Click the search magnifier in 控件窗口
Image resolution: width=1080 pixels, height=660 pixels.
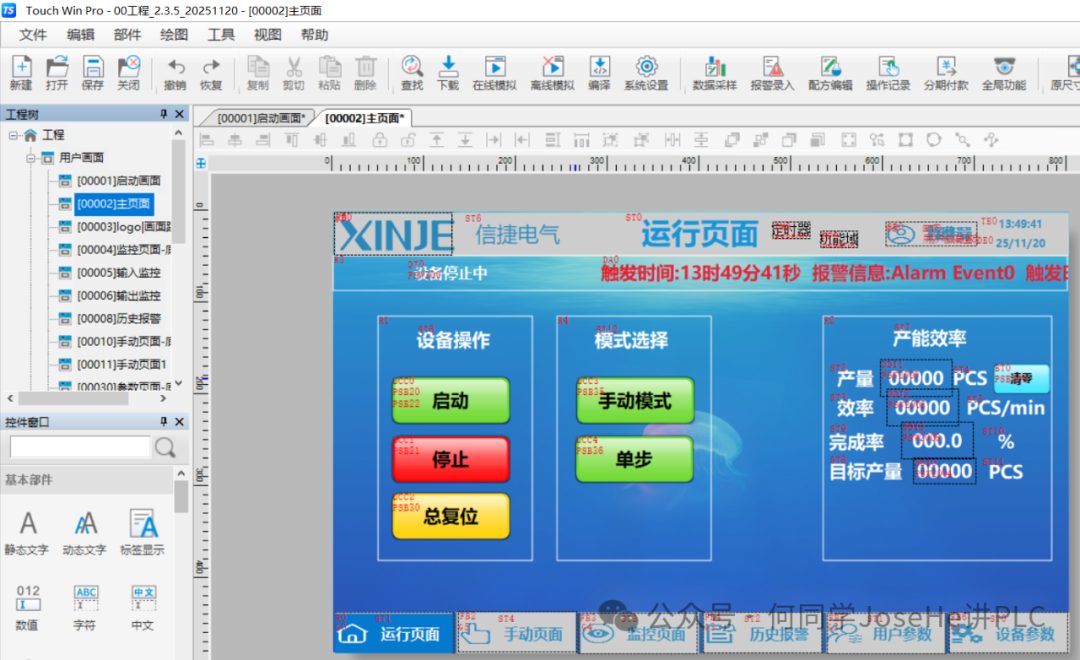165,447
